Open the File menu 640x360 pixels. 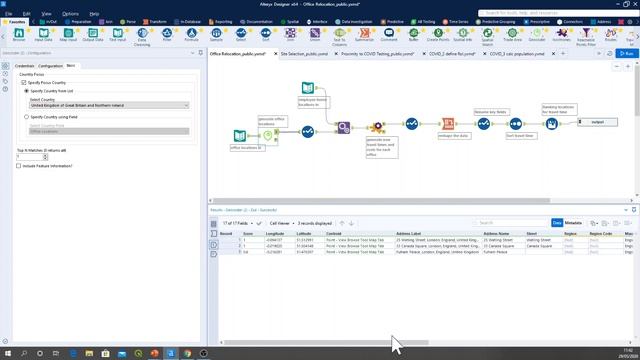click(x=9, y=13)
